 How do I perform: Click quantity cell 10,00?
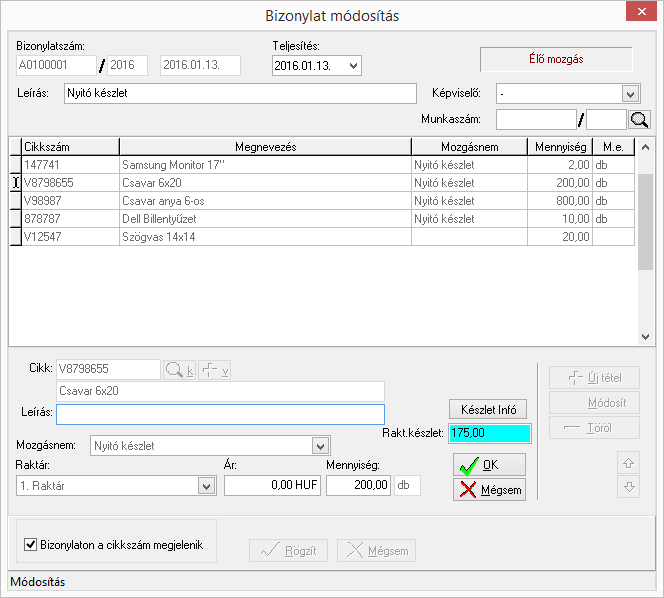(560, 219)
